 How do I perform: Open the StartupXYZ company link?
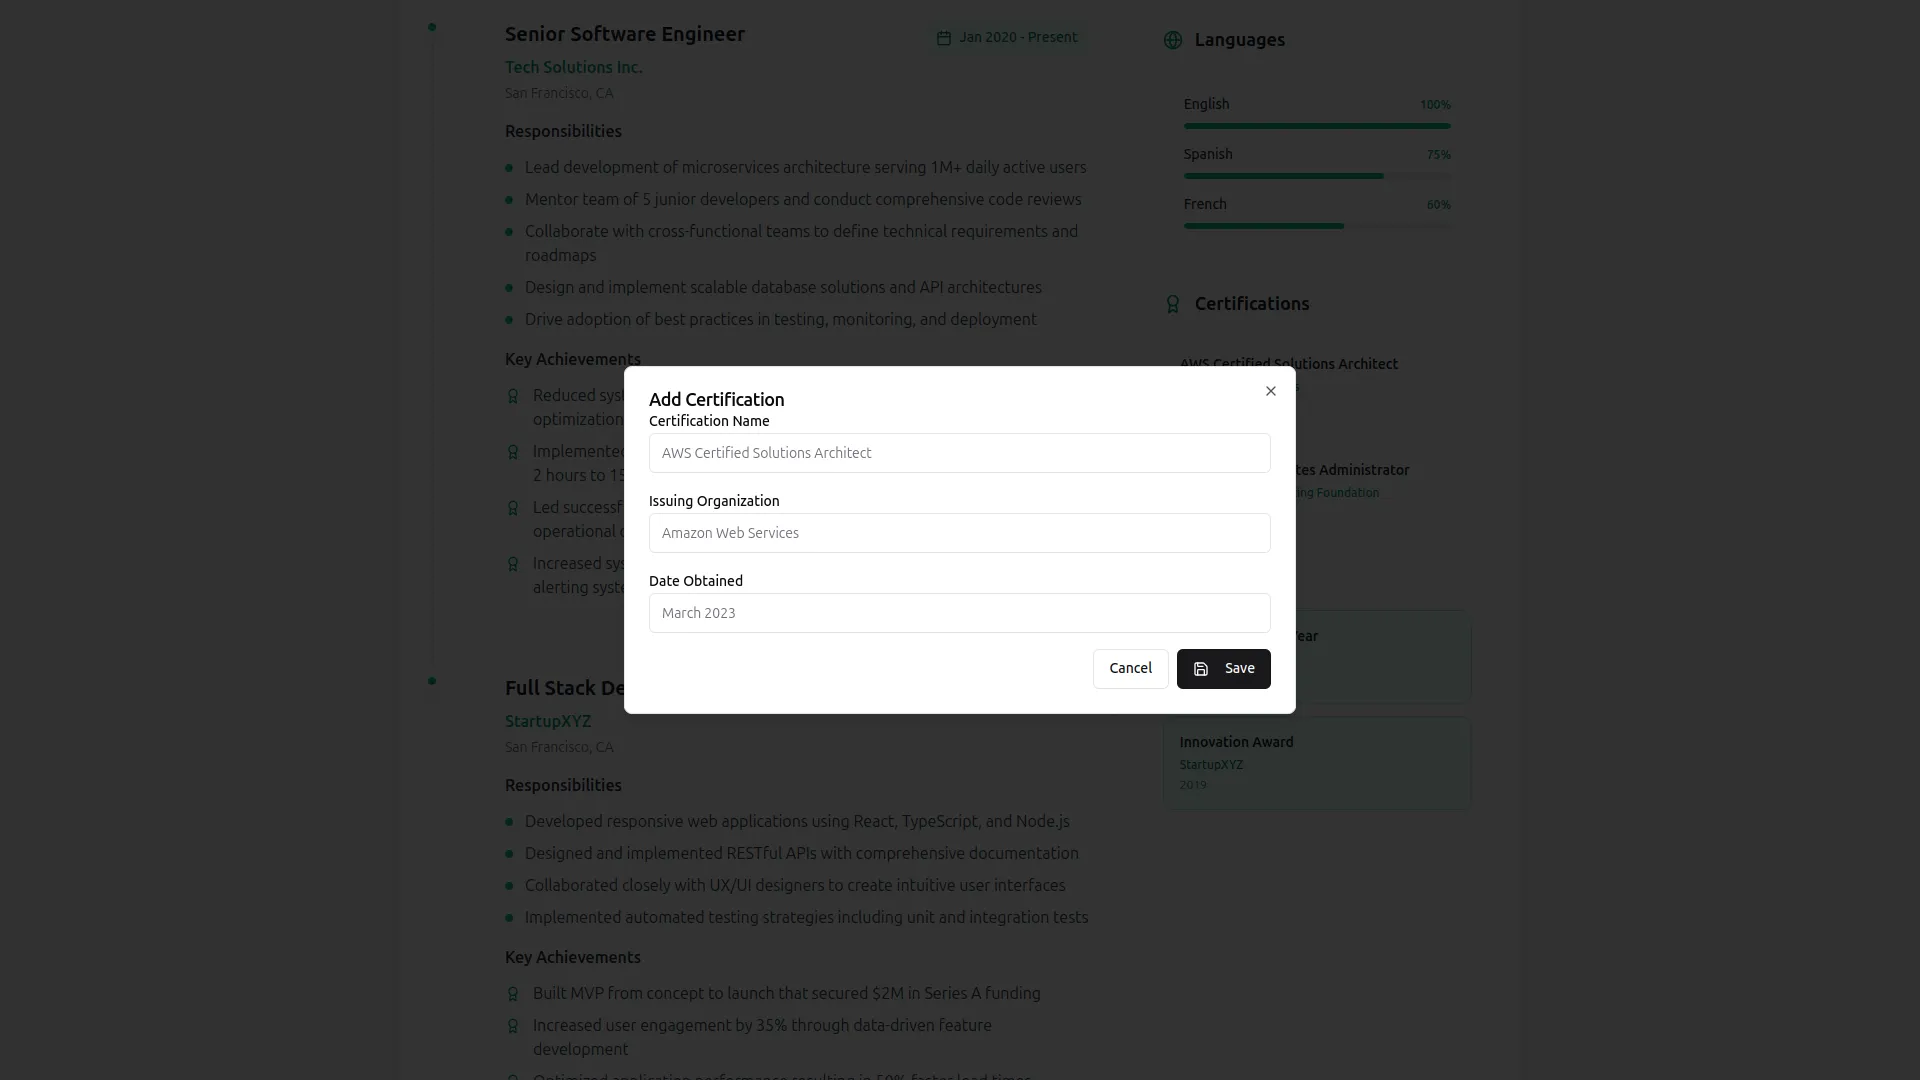point(547,721)
